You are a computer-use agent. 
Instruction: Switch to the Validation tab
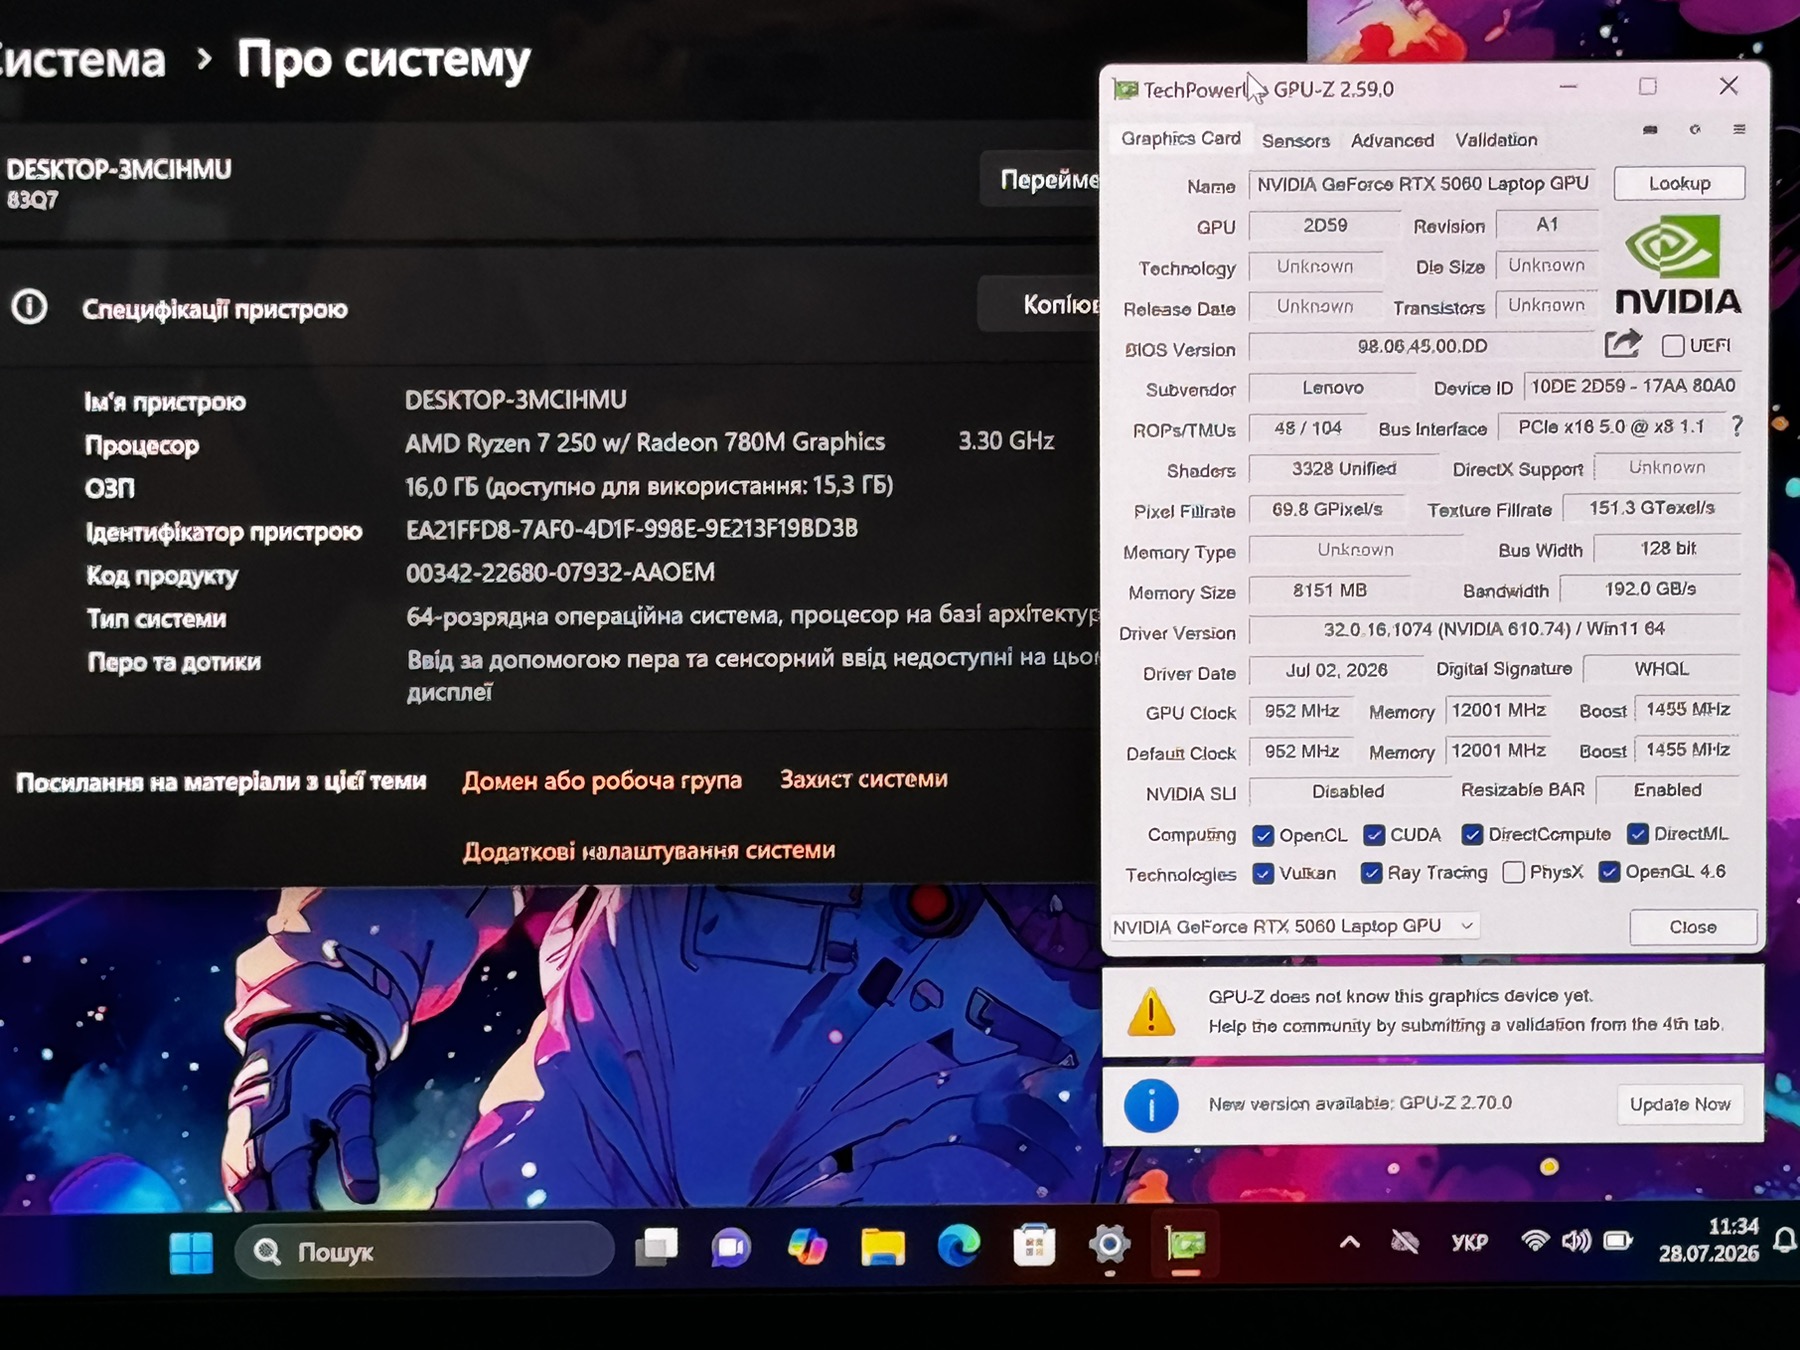pyautogui.click(x=1496, y=140)
